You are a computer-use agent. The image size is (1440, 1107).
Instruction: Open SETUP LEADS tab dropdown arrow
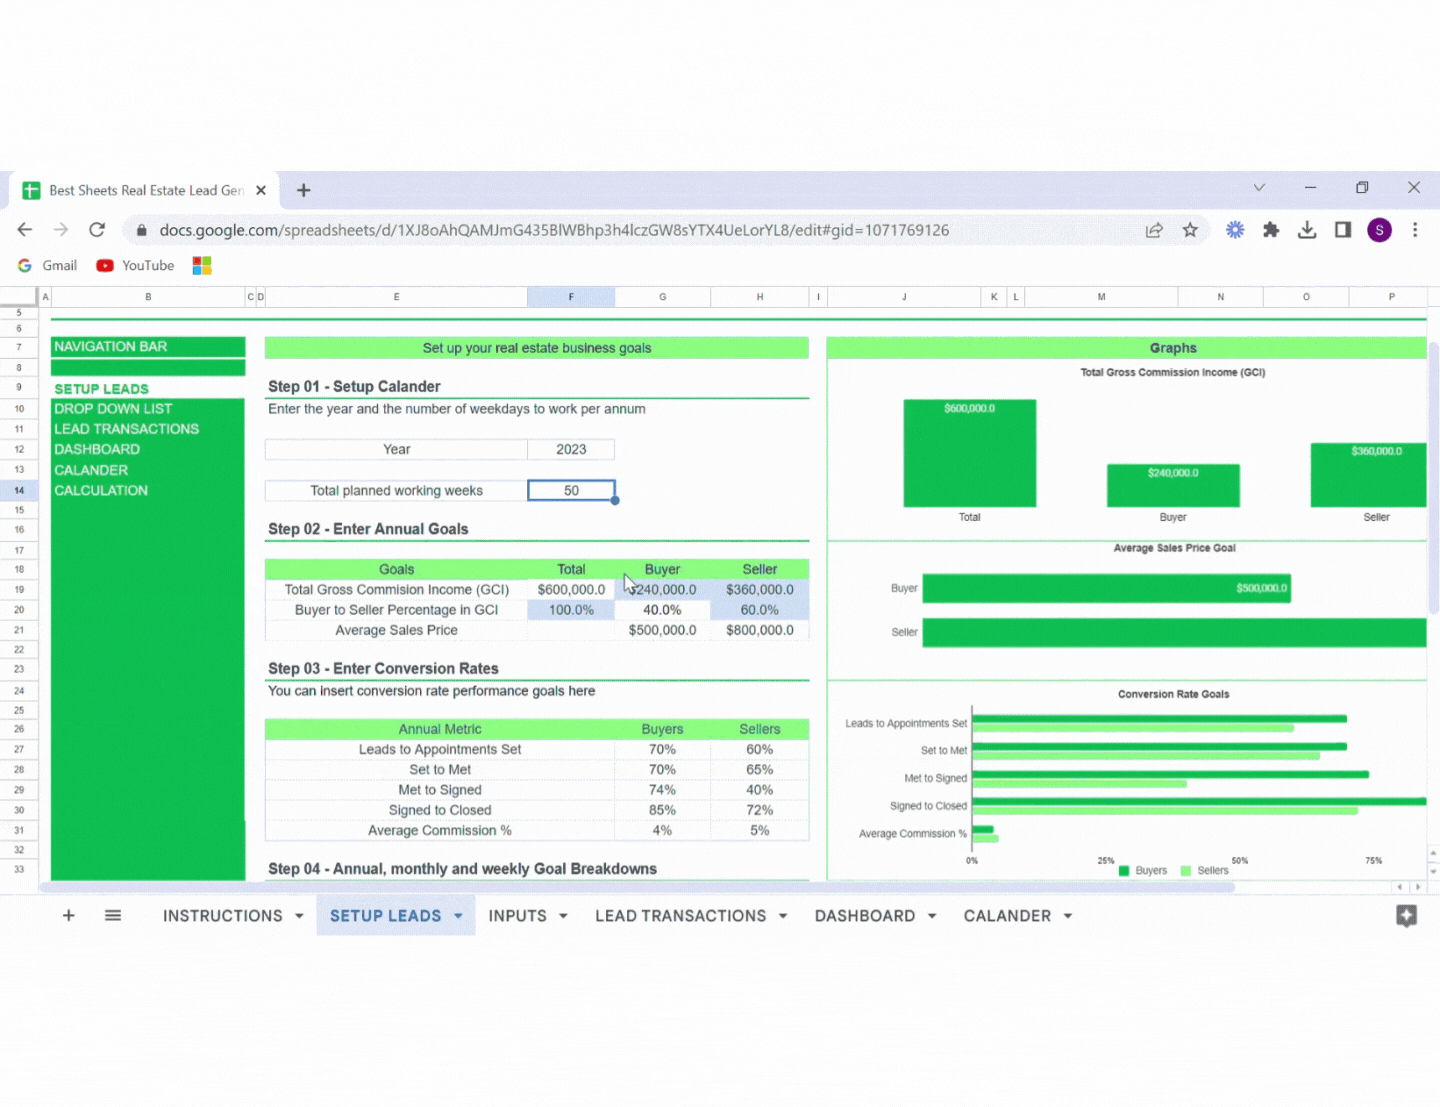(x=458, y=916)
